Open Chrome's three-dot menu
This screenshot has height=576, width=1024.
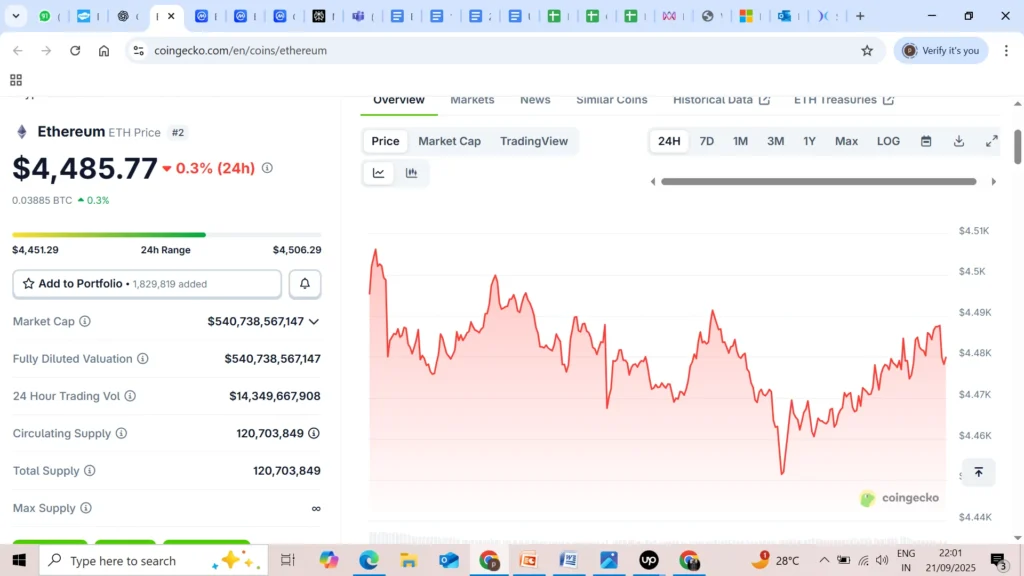(x=1006, y=50)
